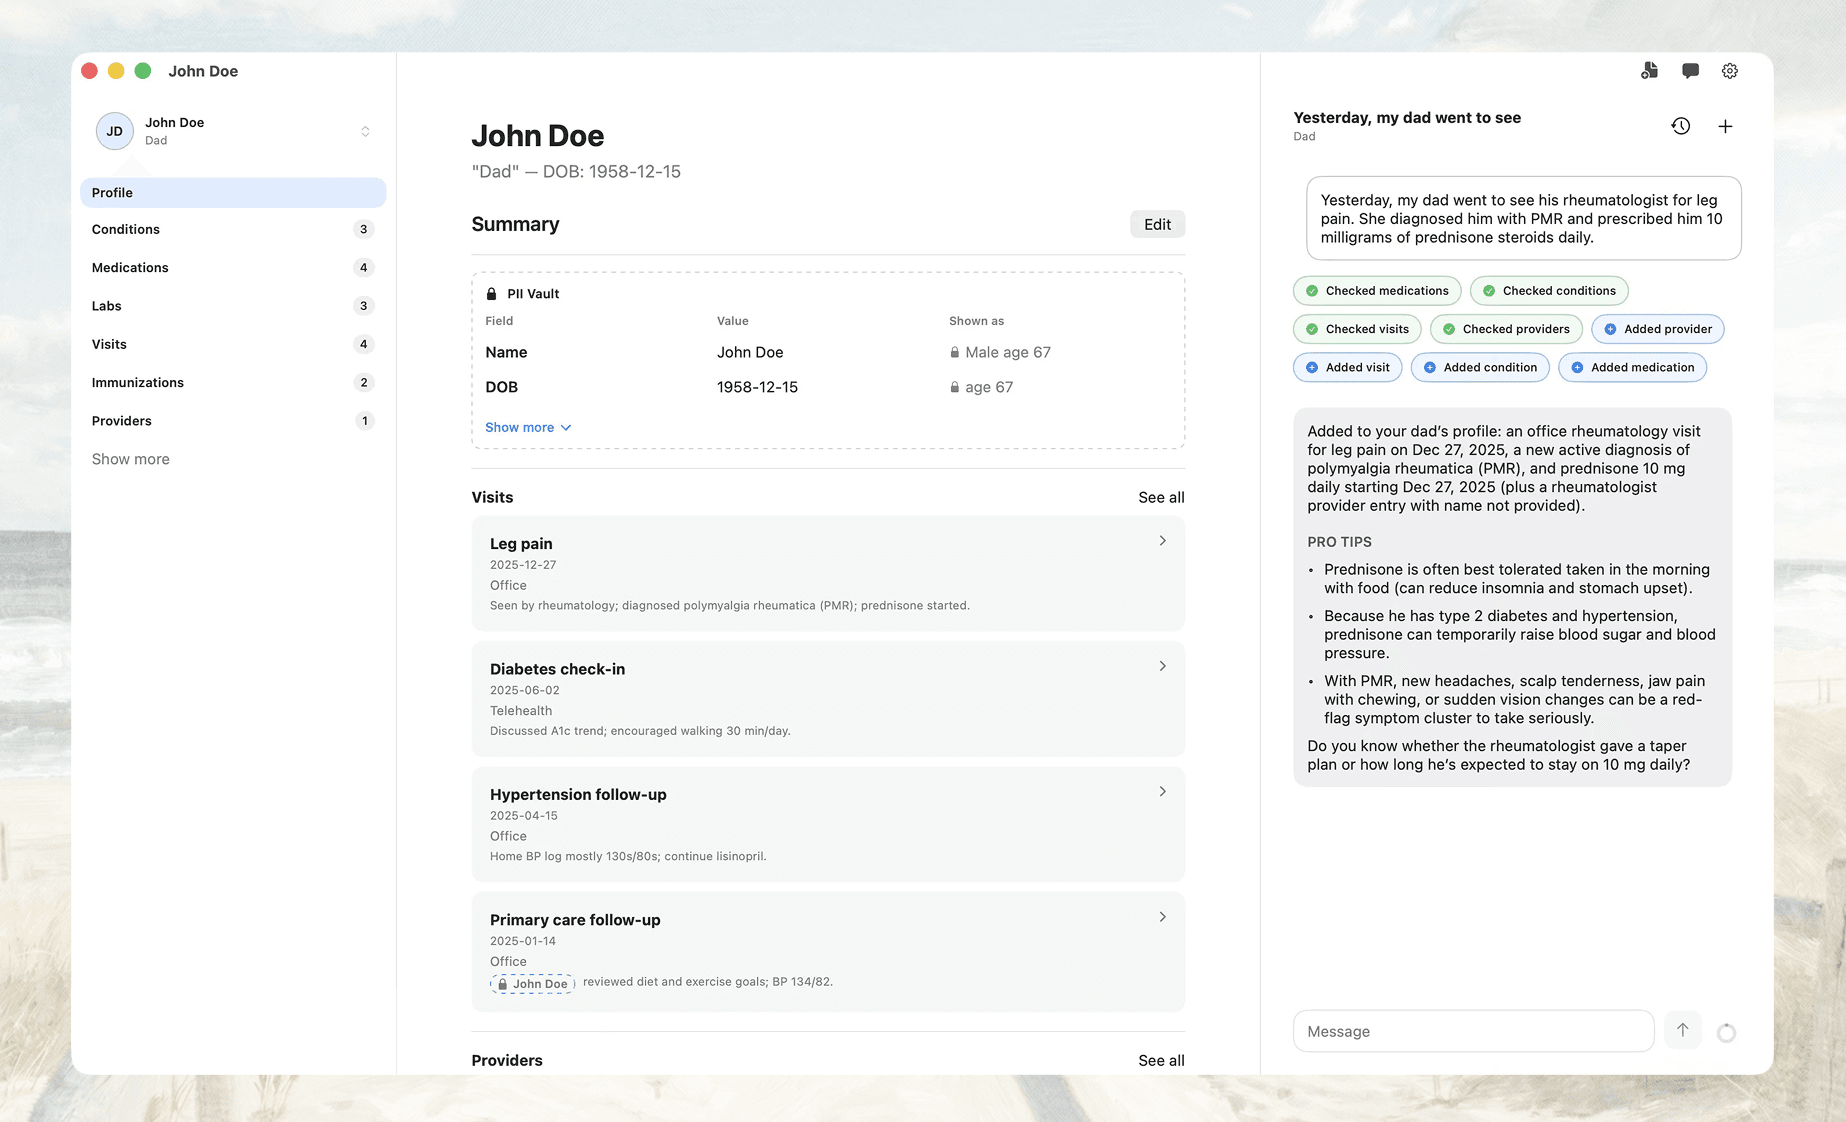Click the Added medication status chip
This screenshot has width=1846, height=1122.
[x=1632, y=368]
